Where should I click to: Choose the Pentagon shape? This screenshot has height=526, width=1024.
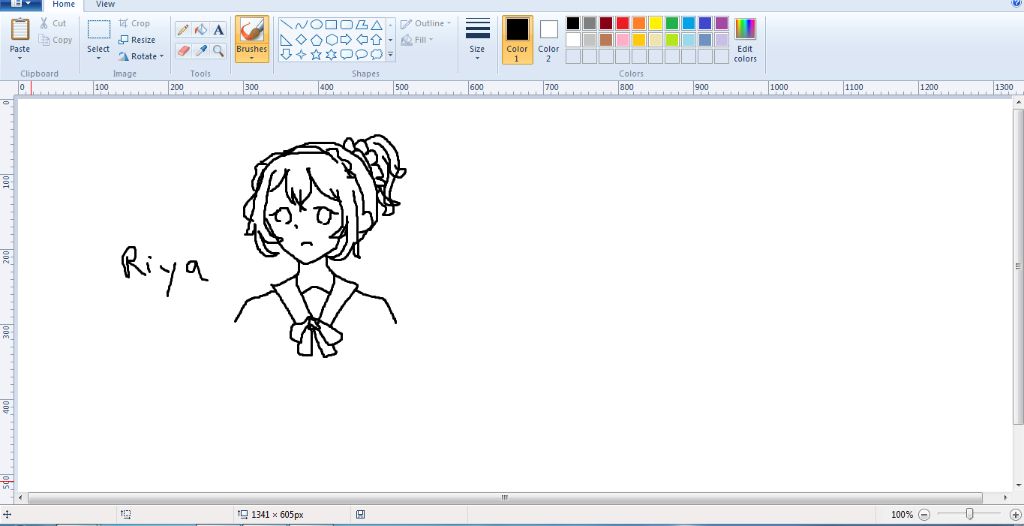point(316,40)
